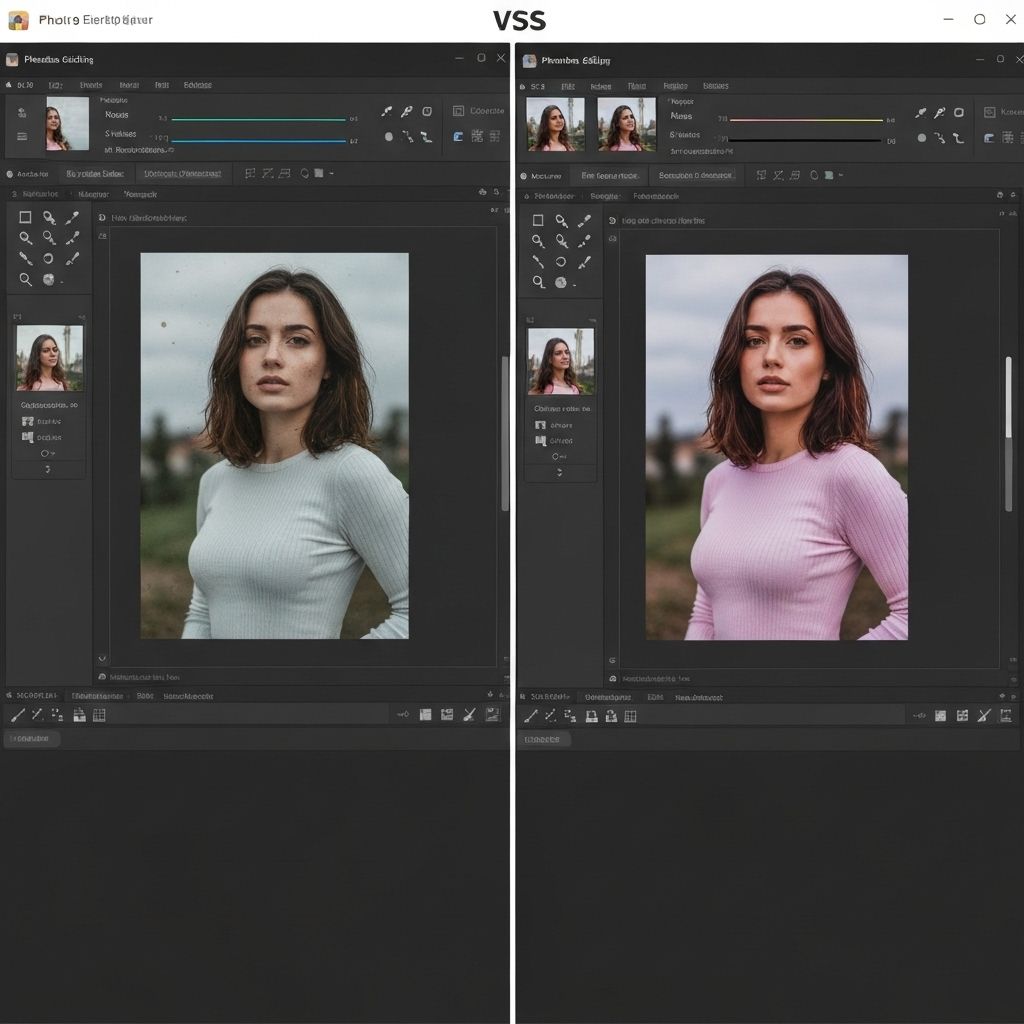The image size is (1024, 1024).
Task: Toggle second layer visibility icon in right side panel
Action: click(x=540, y=440)
